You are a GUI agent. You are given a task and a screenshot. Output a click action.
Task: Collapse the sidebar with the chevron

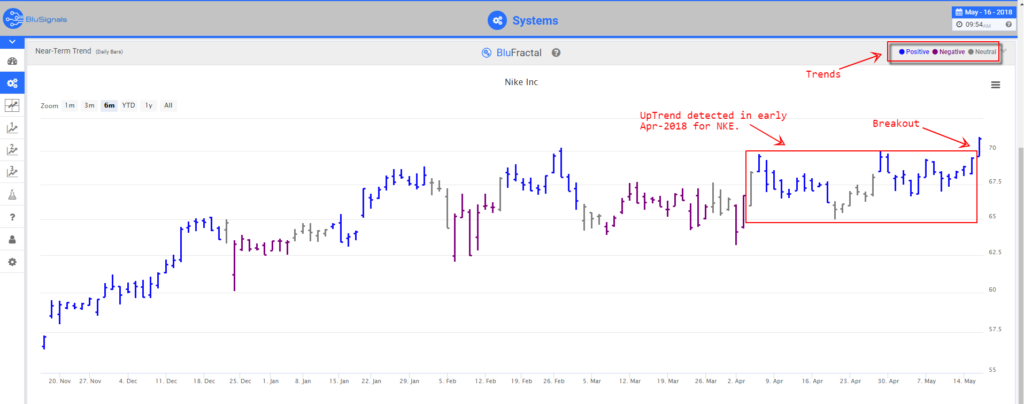point(12,42)
